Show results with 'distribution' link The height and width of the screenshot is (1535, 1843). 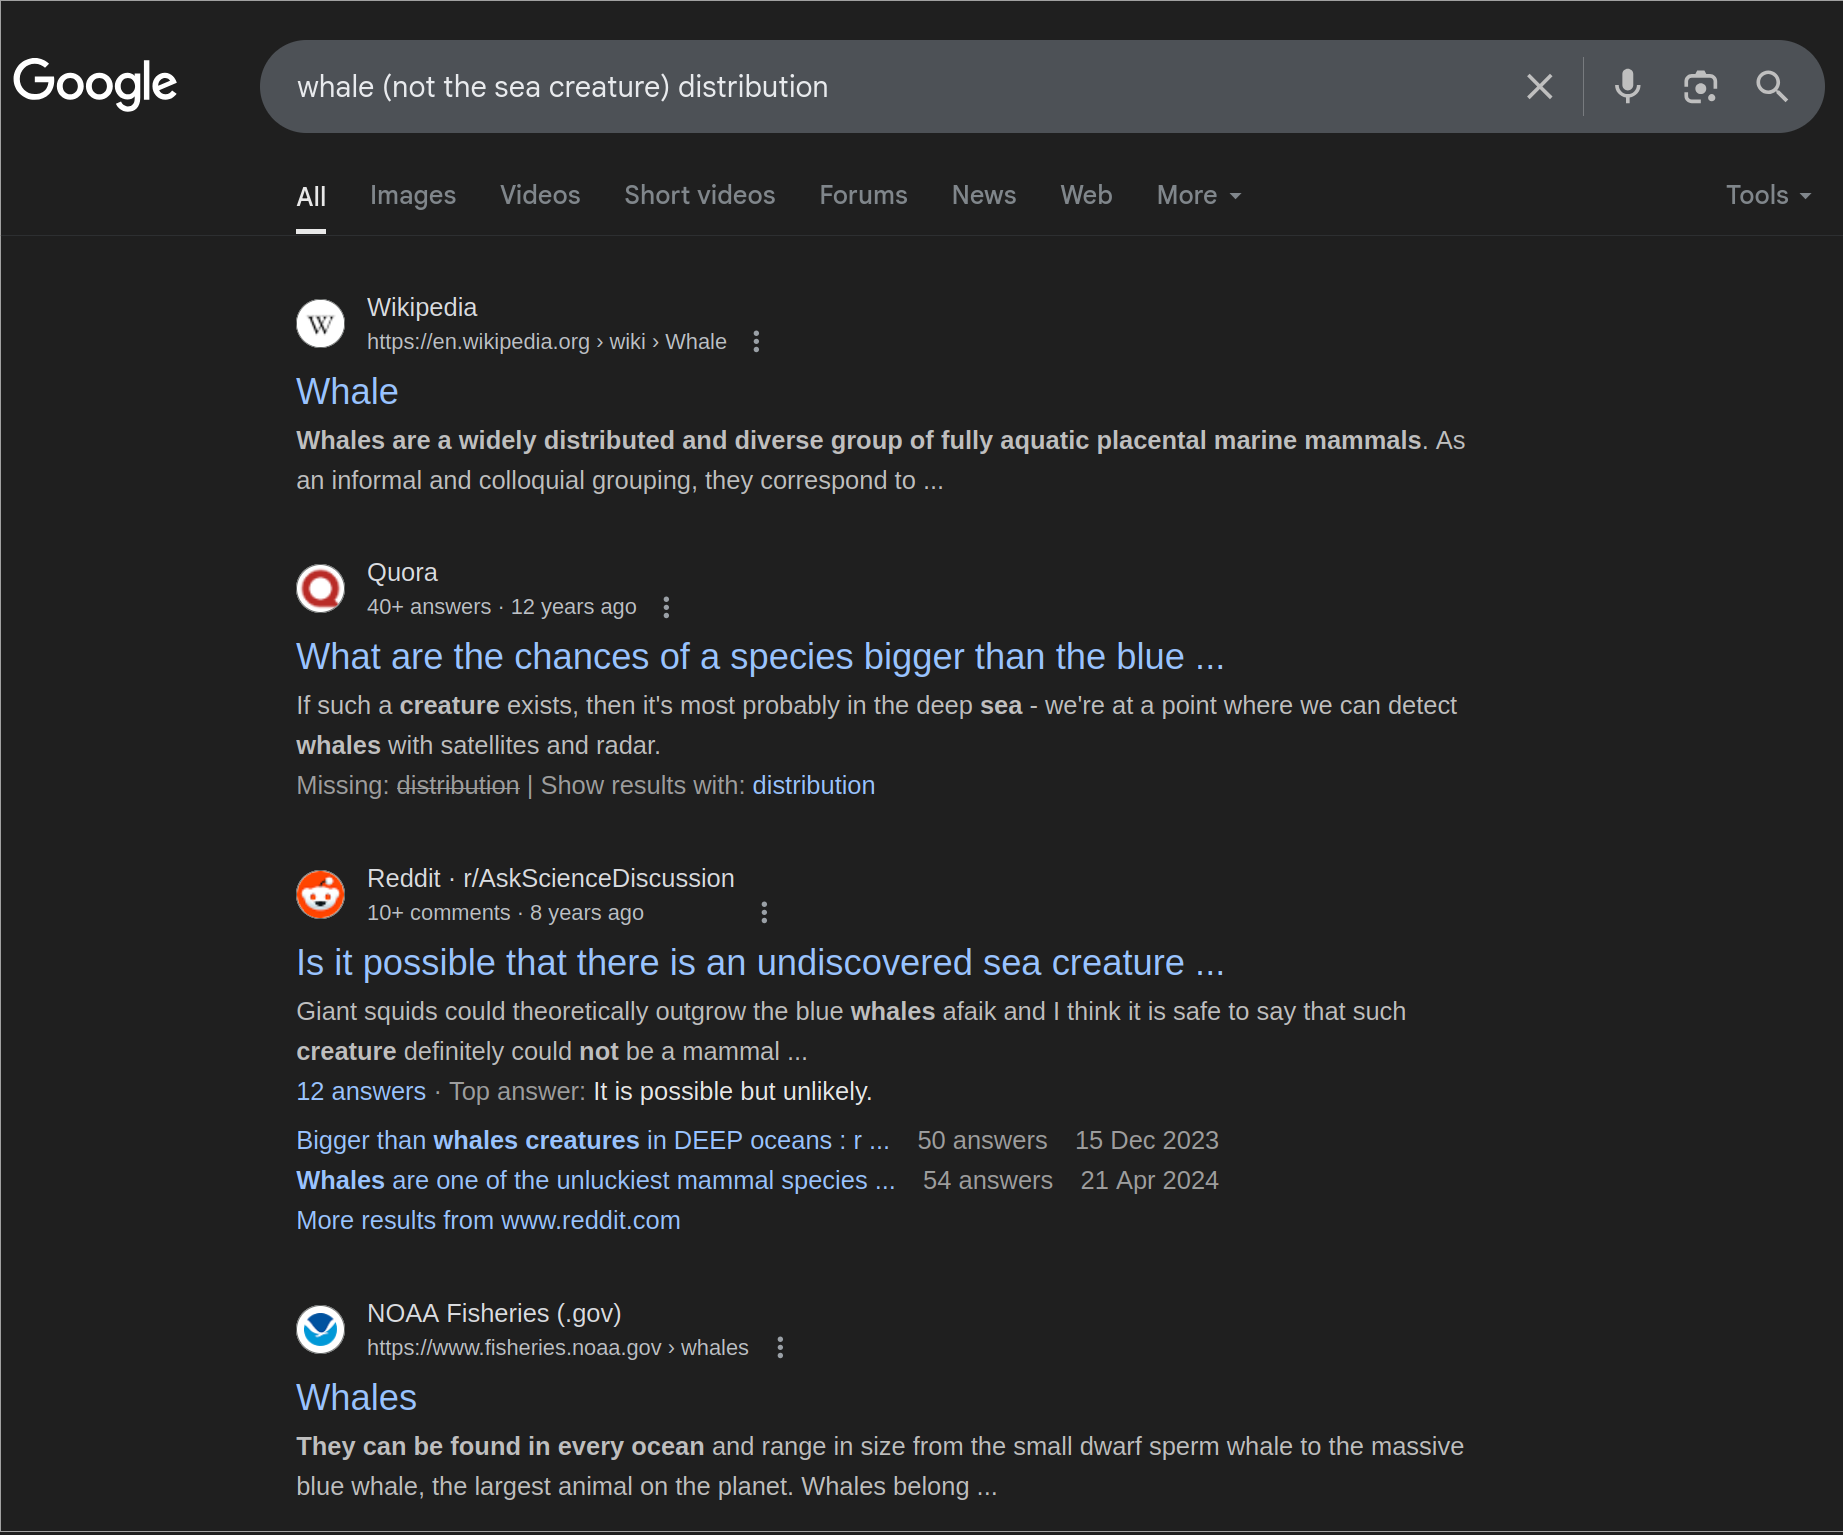click(x=813, y=786)
